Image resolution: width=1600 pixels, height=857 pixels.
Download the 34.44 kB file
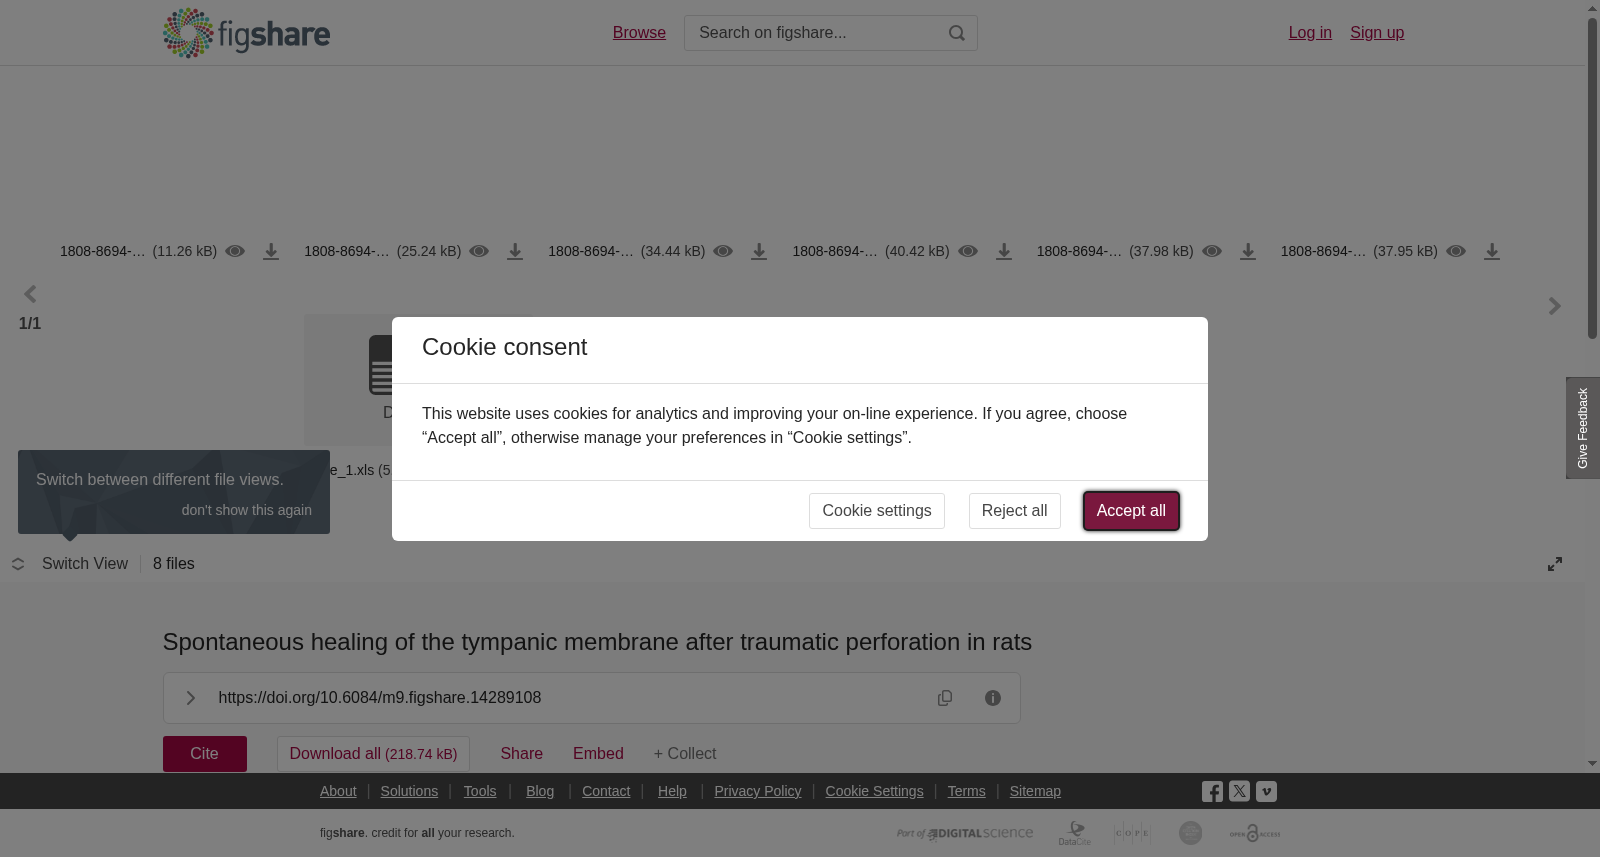point(759,251)
